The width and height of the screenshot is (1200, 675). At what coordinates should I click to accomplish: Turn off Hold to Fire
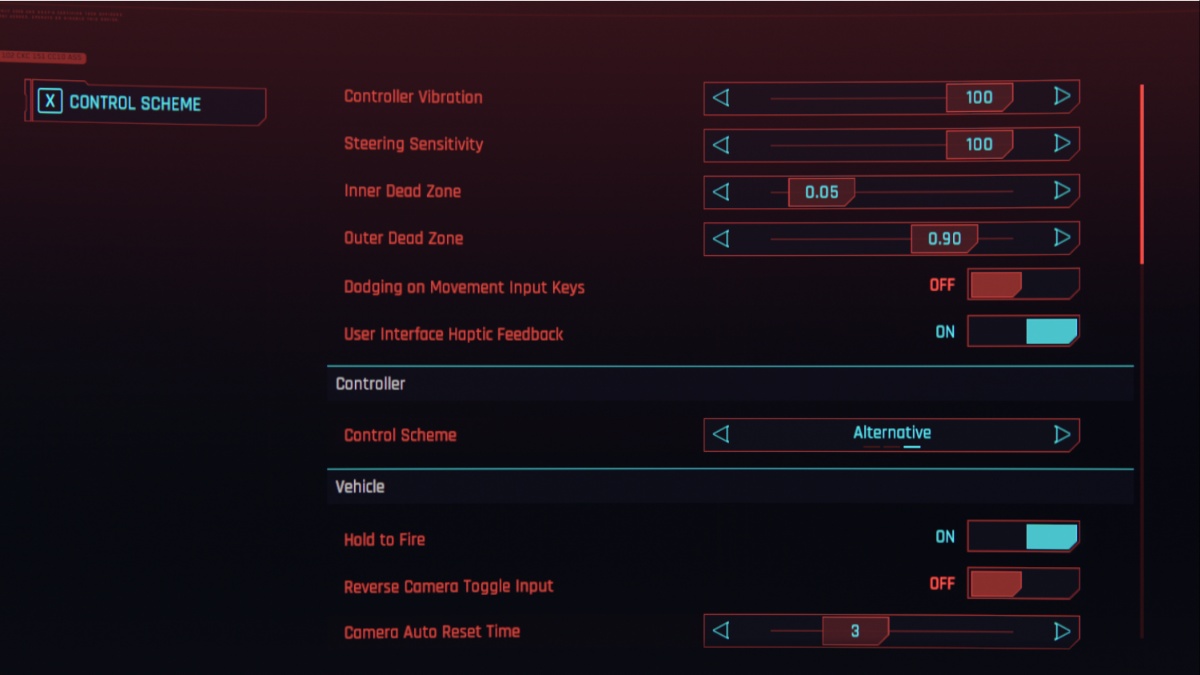pos(1022,536)
